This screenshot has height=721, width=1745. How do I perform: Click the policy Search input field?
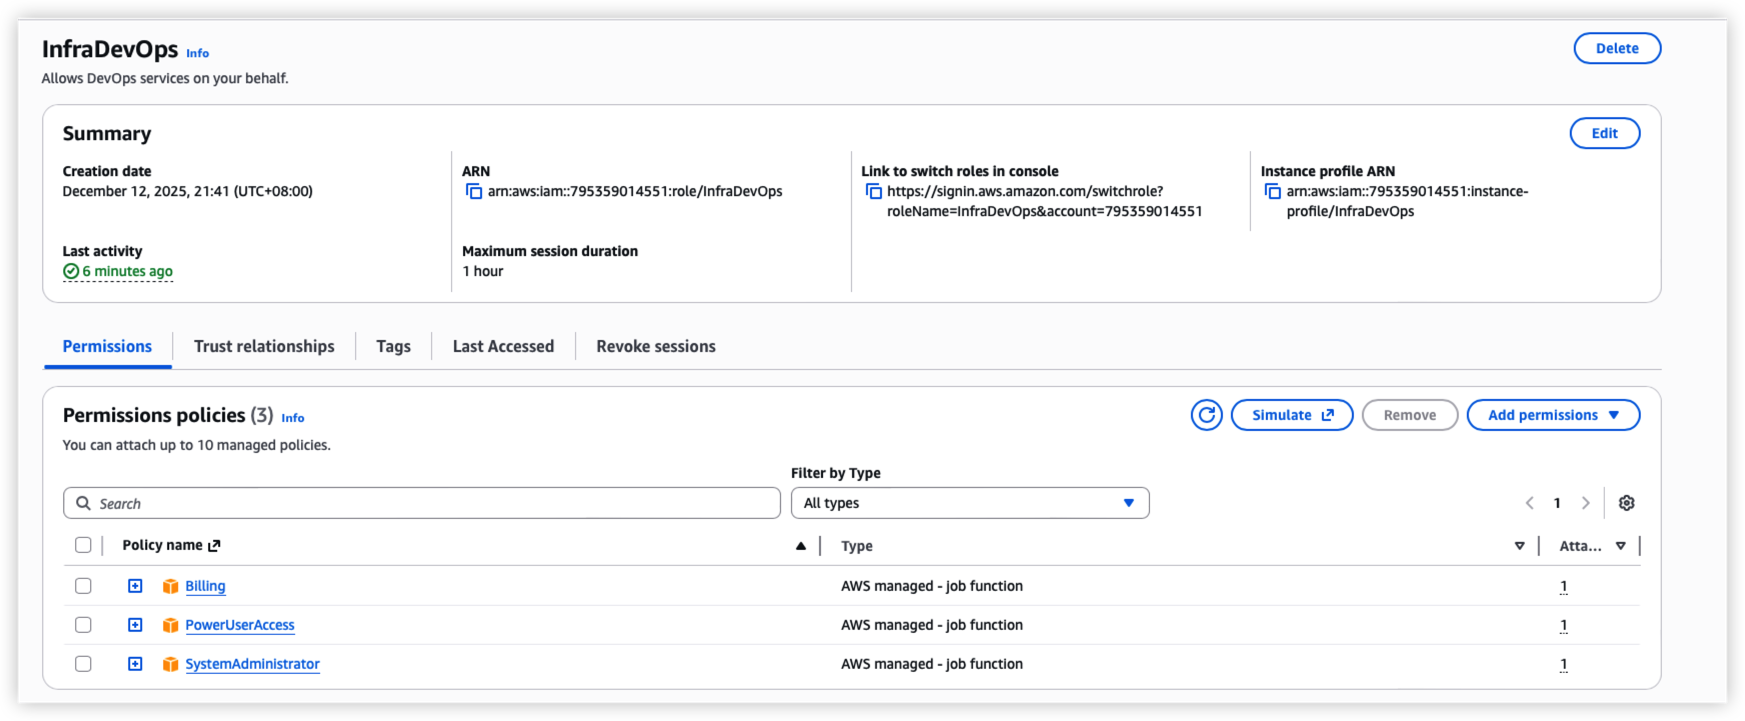[422, 503]
